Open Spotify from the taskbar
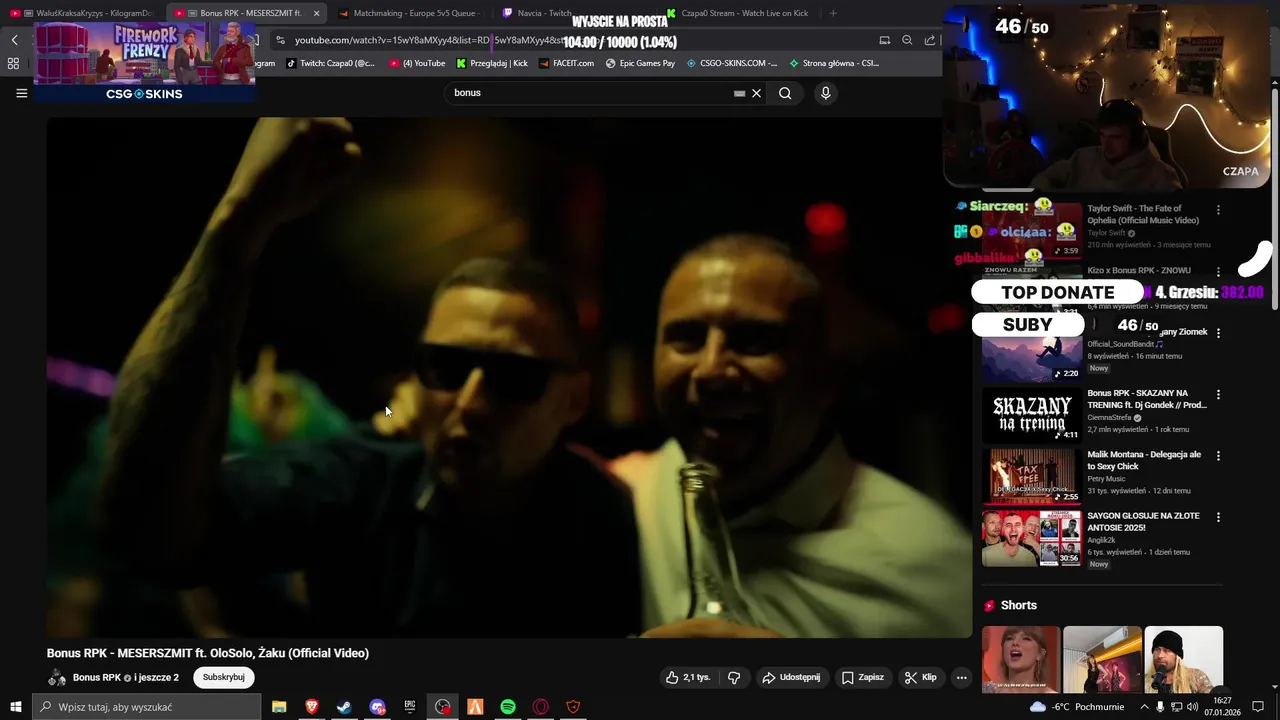1280x720 pixels. pyautogui.click(x=508, y=707)
